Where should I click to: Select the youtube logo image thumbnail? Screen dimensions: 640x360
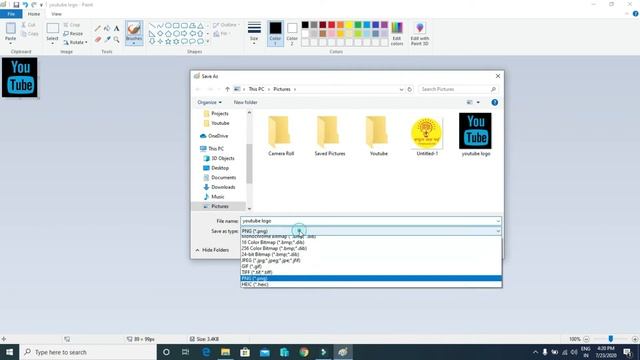pyautogui.click(x=476, y=135)
